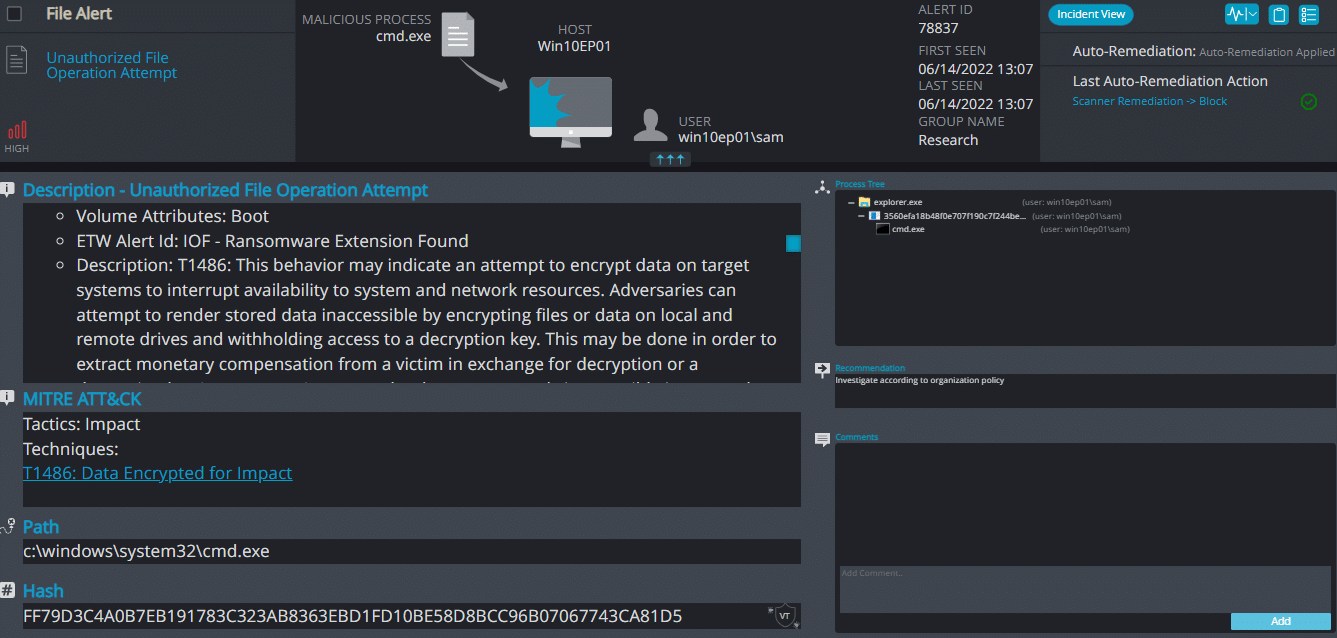Click 'ETW Alert Id: IOF - Ransomware Extension Found'
This screenshot has width=1337, height=638.
click(x=272, y=241)
